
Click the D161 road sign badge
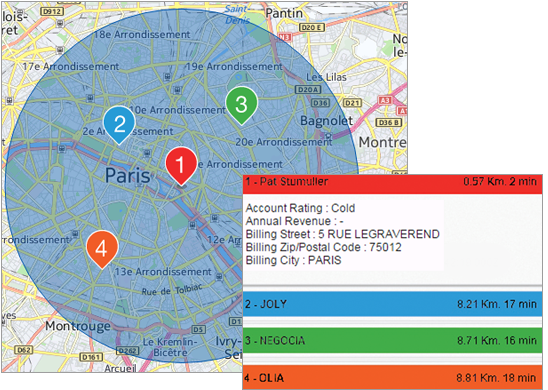(92, 357)
